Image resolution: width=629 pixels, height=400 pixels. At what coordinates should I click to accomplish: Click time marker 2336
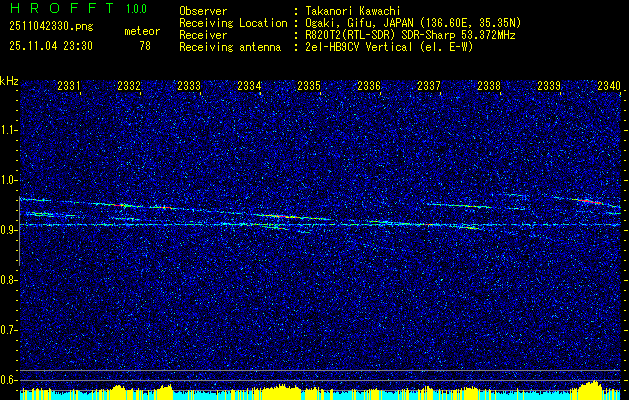pyautogui.click(x=369, y=86)
